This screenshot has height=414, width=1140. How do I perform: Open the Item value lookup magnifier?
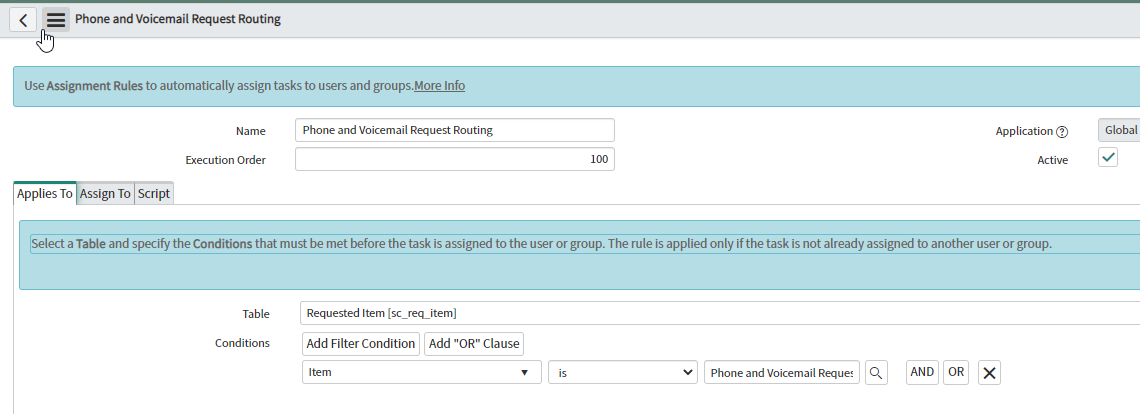[x=876, y=373]
